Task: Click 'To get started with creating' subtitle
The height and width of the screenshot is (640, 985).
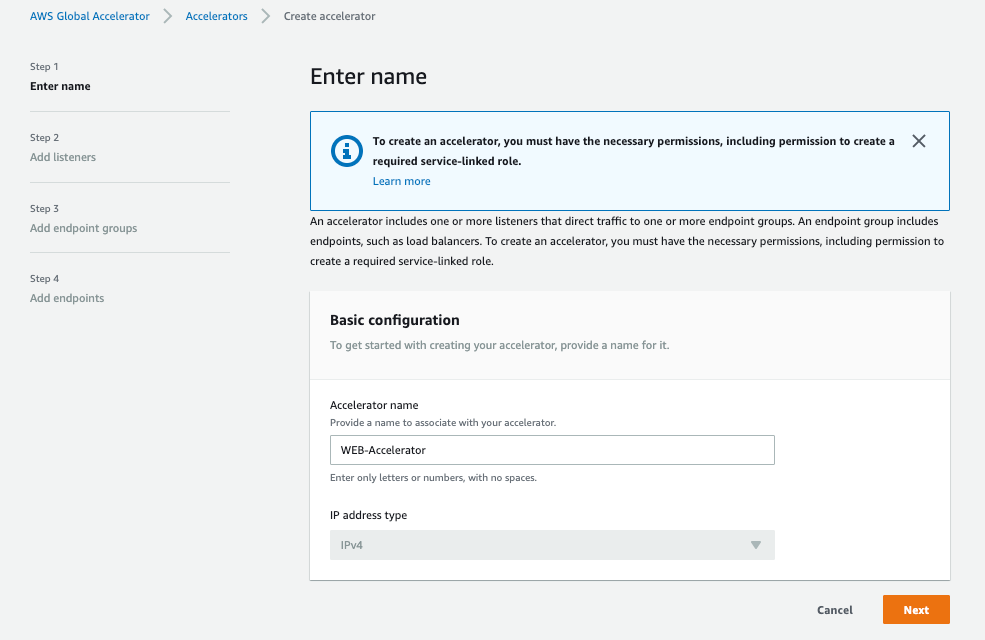Action: [x=499, y=345]
